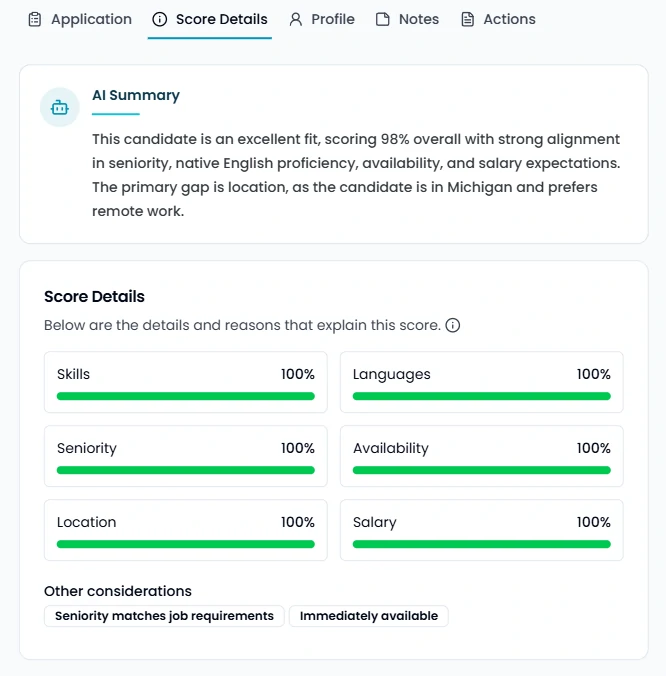The height and width of the screenshot is (676, 666).
Task: Click the info icon after score explanation text
Action: pos(453,325)
